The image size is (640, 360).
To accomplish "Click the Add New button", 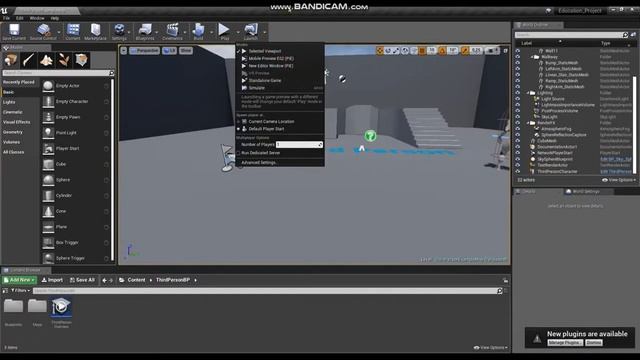I will [x=19, y=280].
